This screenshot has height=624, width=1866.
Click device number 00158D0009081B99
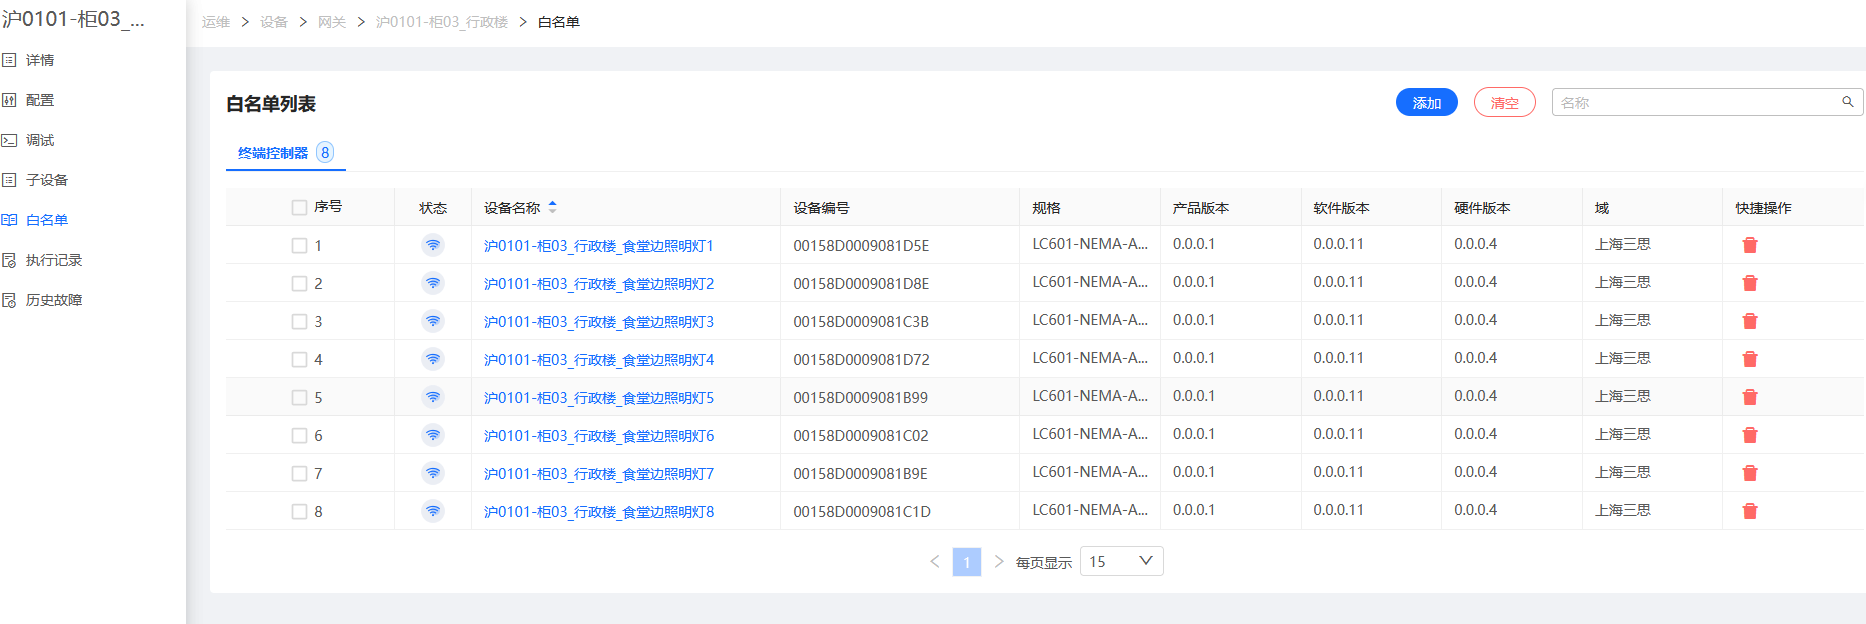(x=861, y=398)
